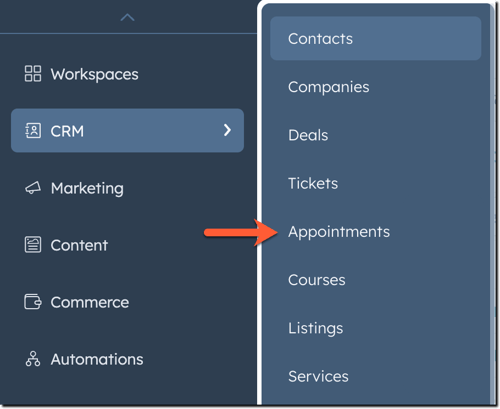Screen dimensions: 500x409
Task: Click the Content page icon
Action: [33, 245]
